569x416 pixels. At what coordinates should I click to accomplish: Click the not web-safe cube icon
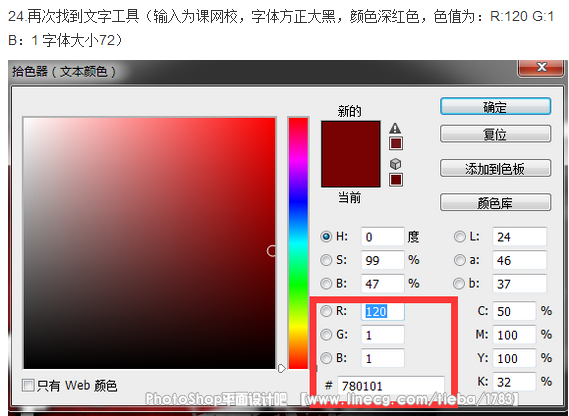[396, 164]
